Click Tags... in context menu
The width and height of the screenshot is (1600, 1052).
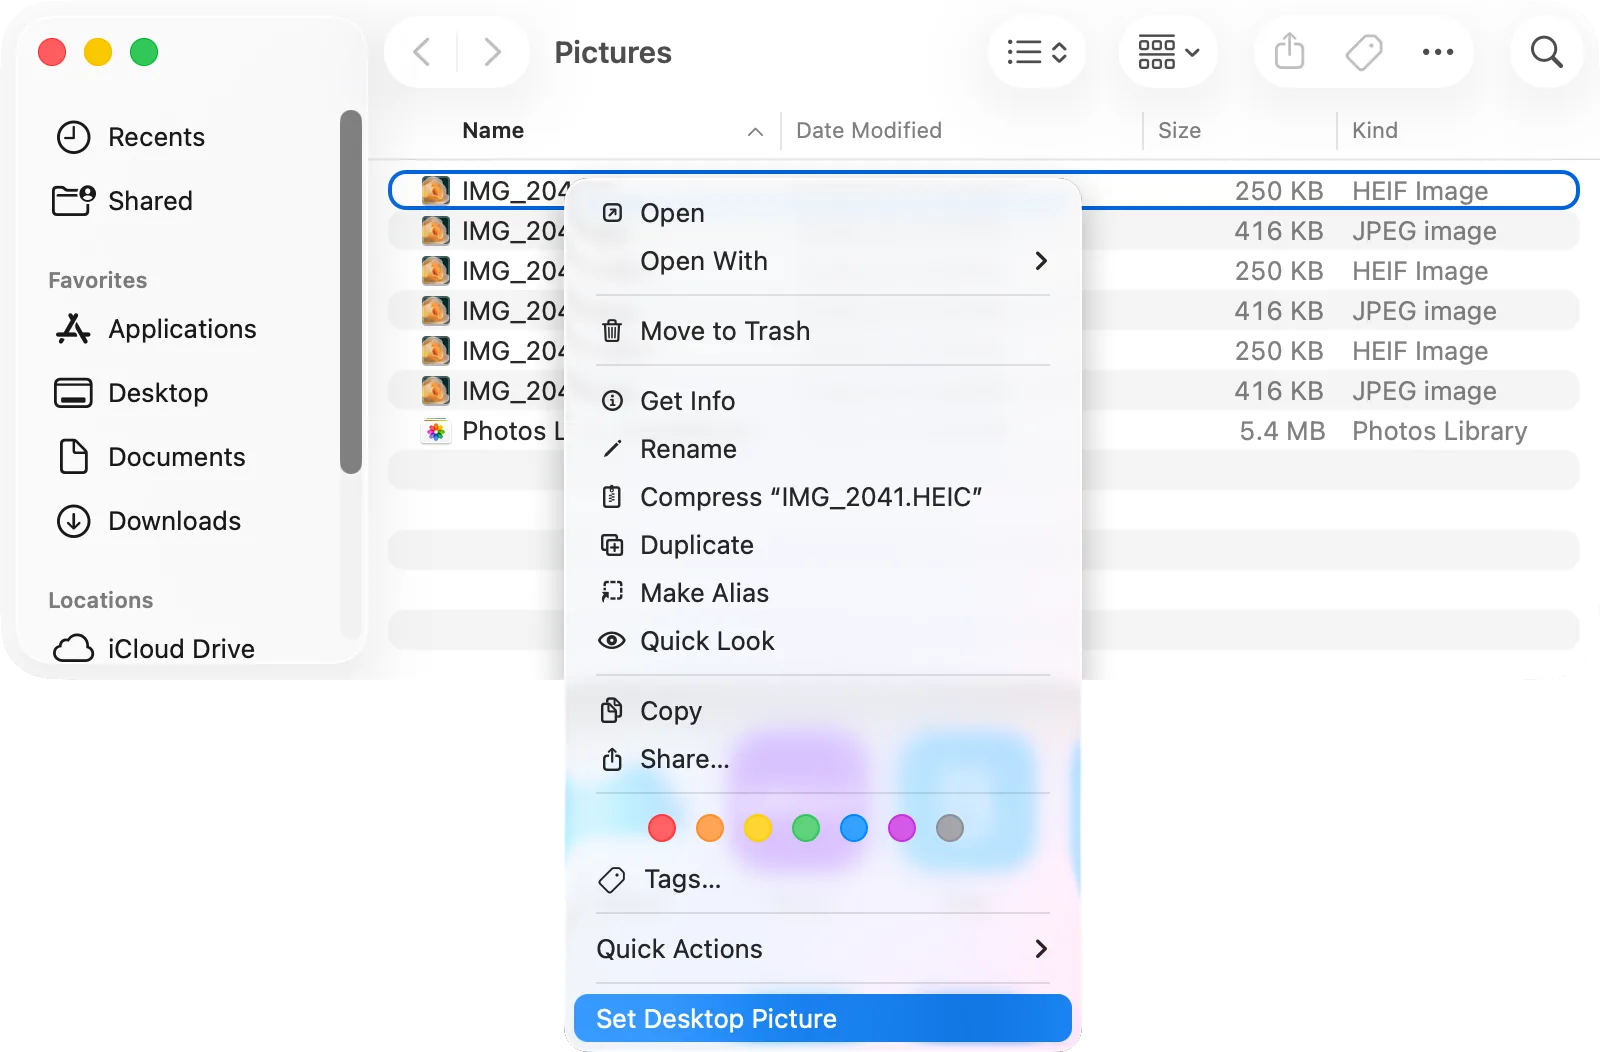823,879
